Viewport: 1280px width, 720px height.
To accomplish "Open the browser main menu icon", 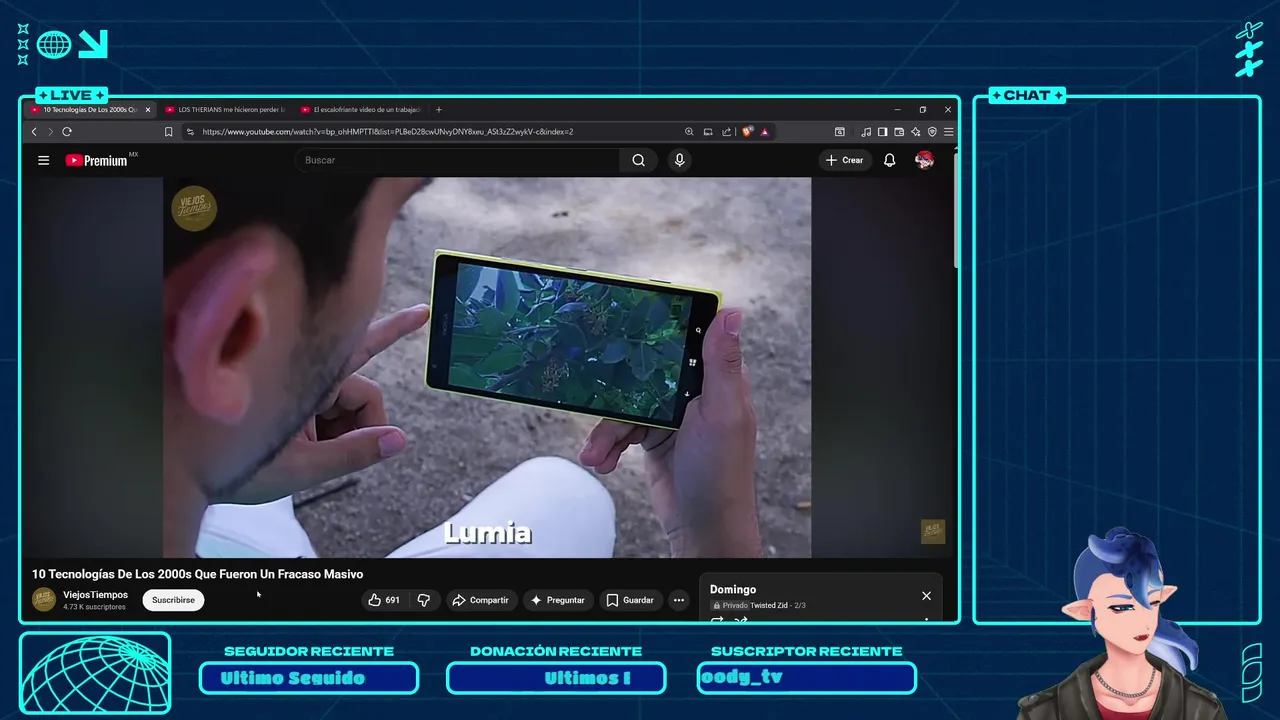I will tap(948, 132).
